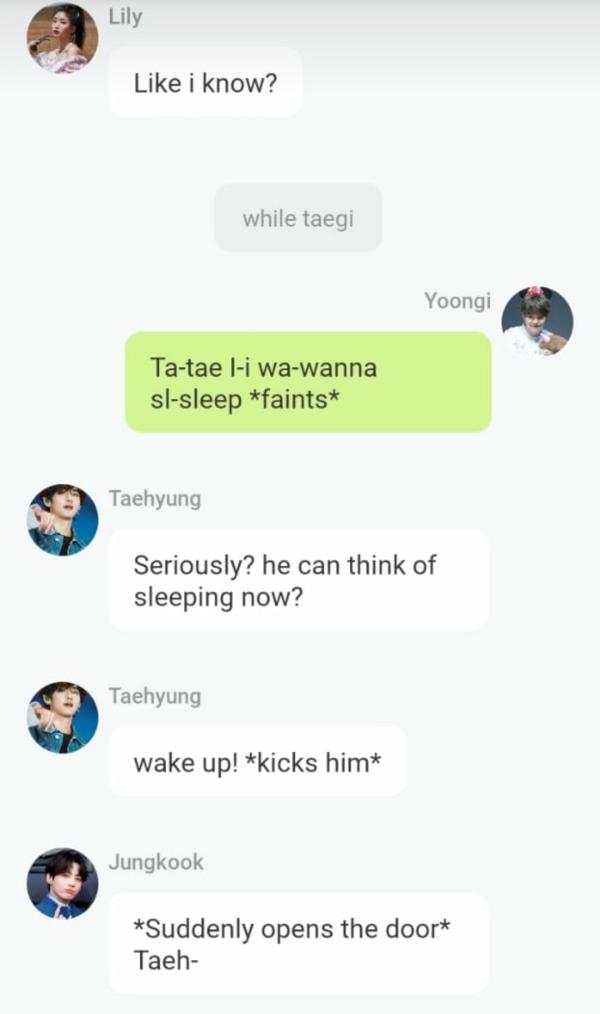Open first Taehyung avatar above 'Seriously?' message

(63, 520)
